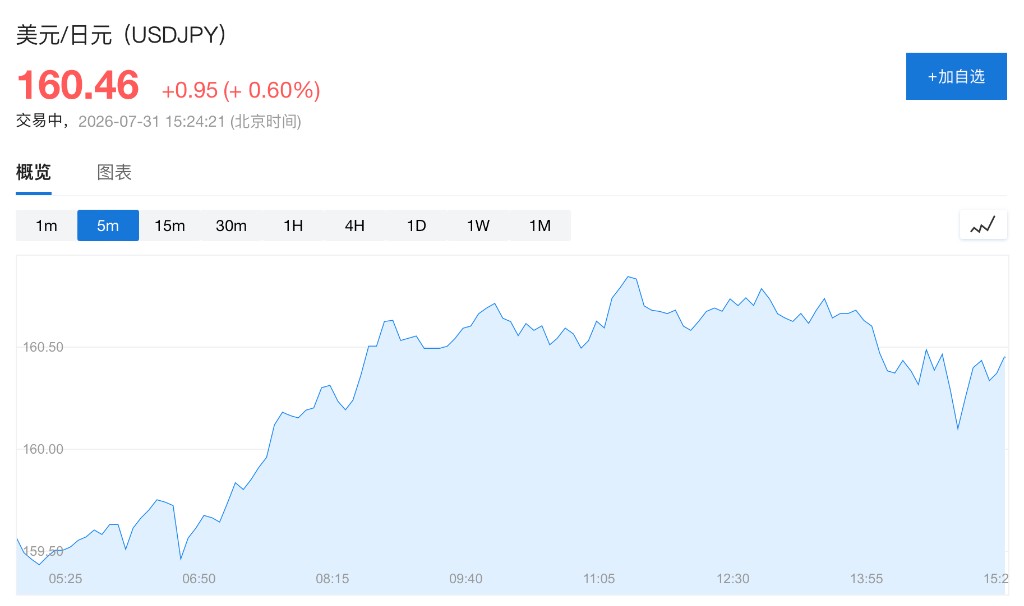Choose the 30m timeframe

(231, 225)
